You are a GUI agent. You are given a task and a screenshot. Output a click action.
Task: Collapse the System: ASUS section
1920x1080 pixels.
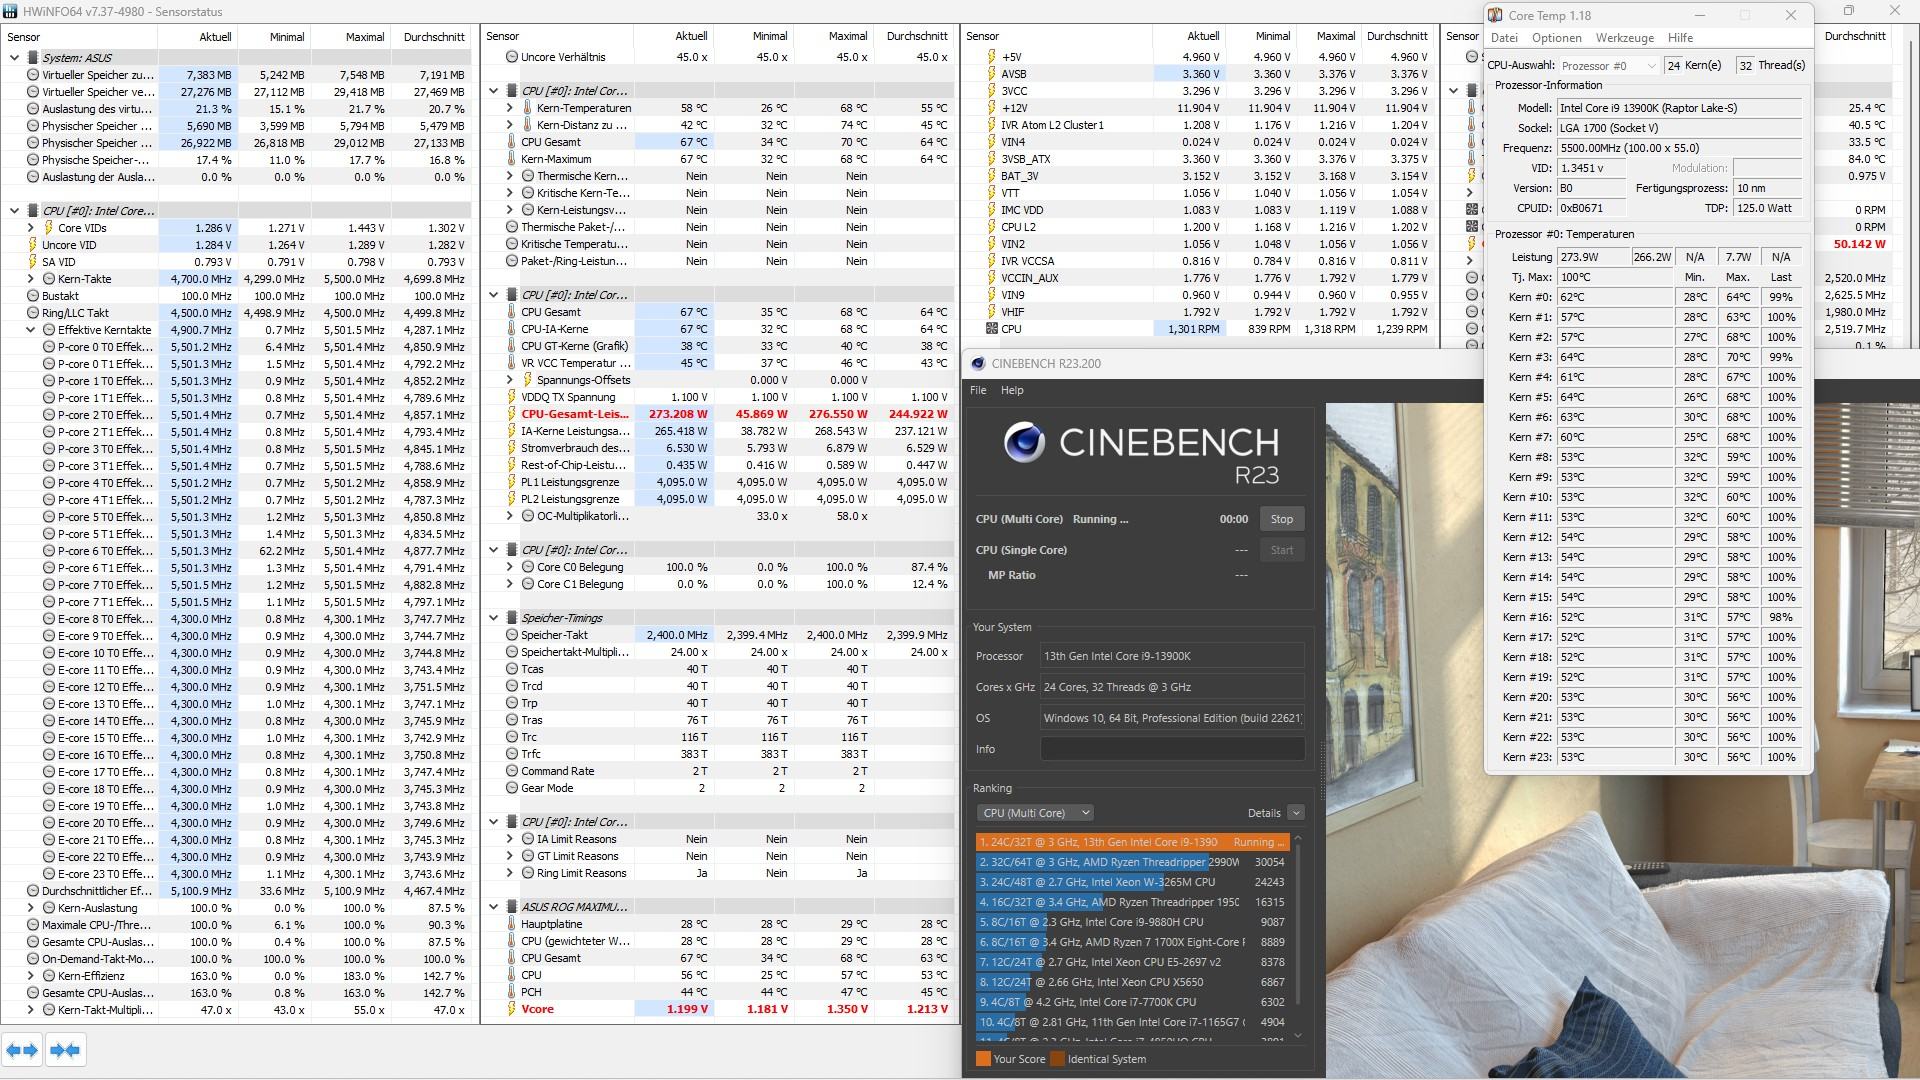[x=14, y=58]
